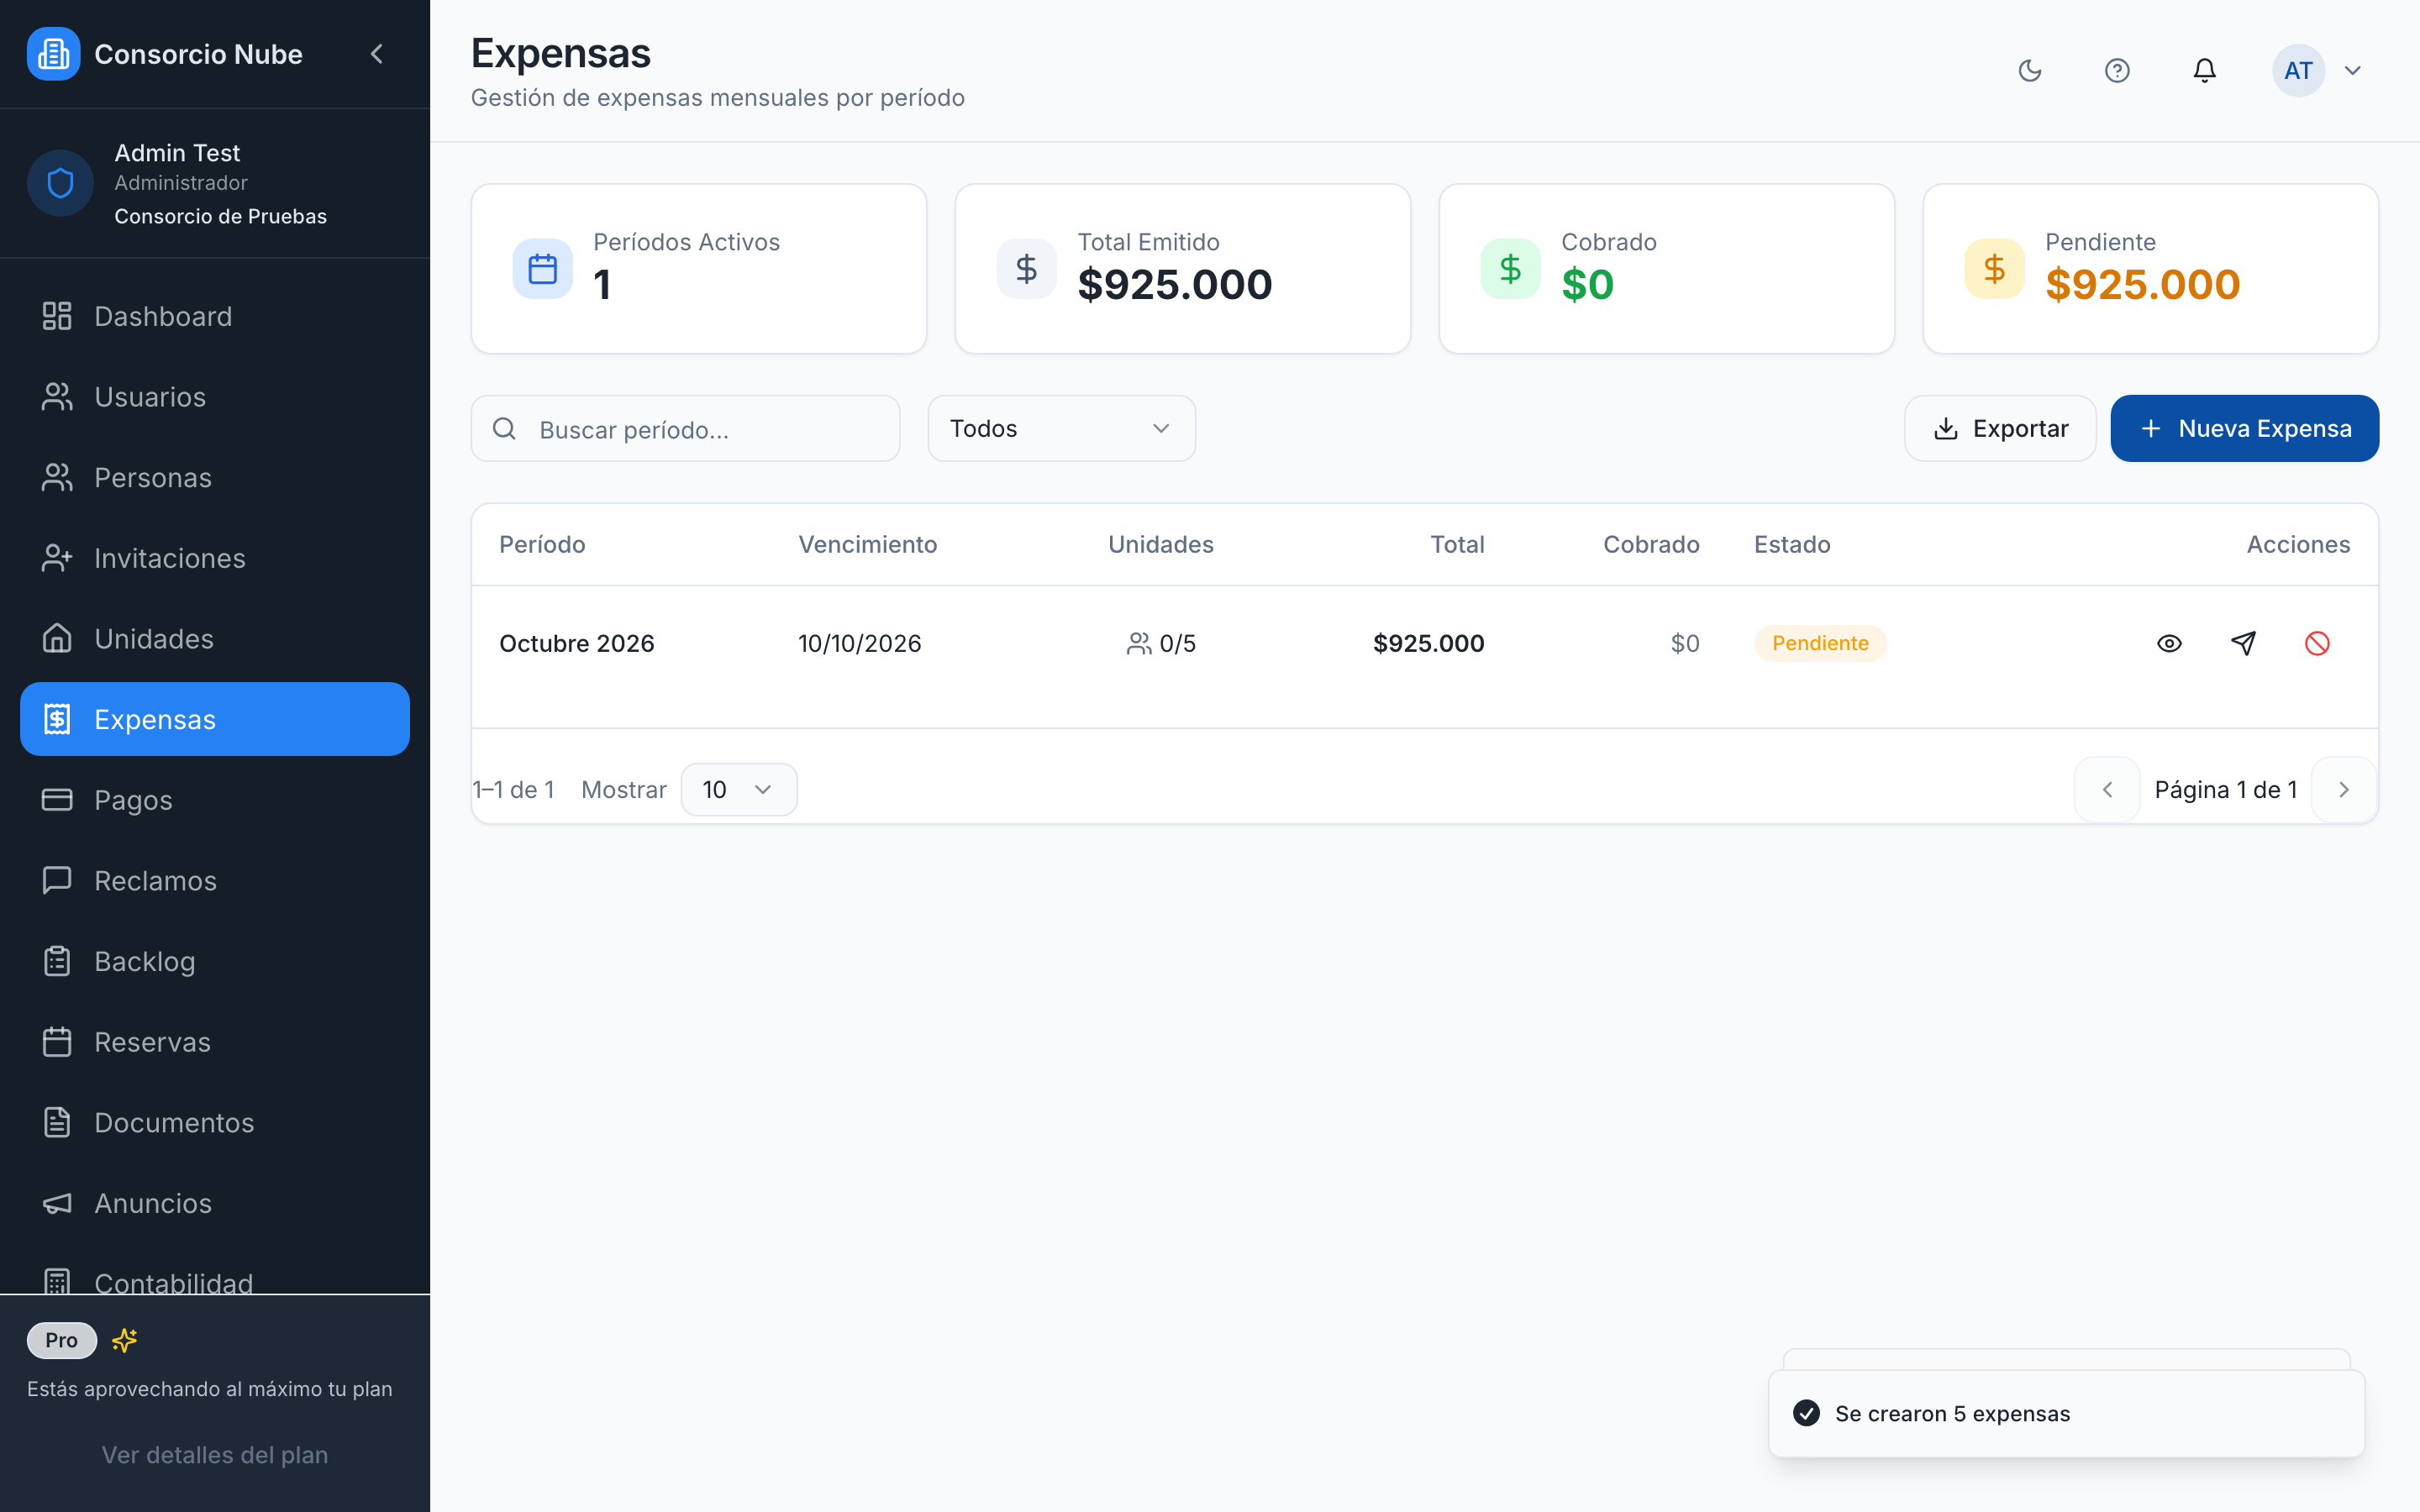Screen dimensions: 2420x1512
Task: Click the Admin Test shield icon
Action: pyautogui.click(x=60, y=183)
